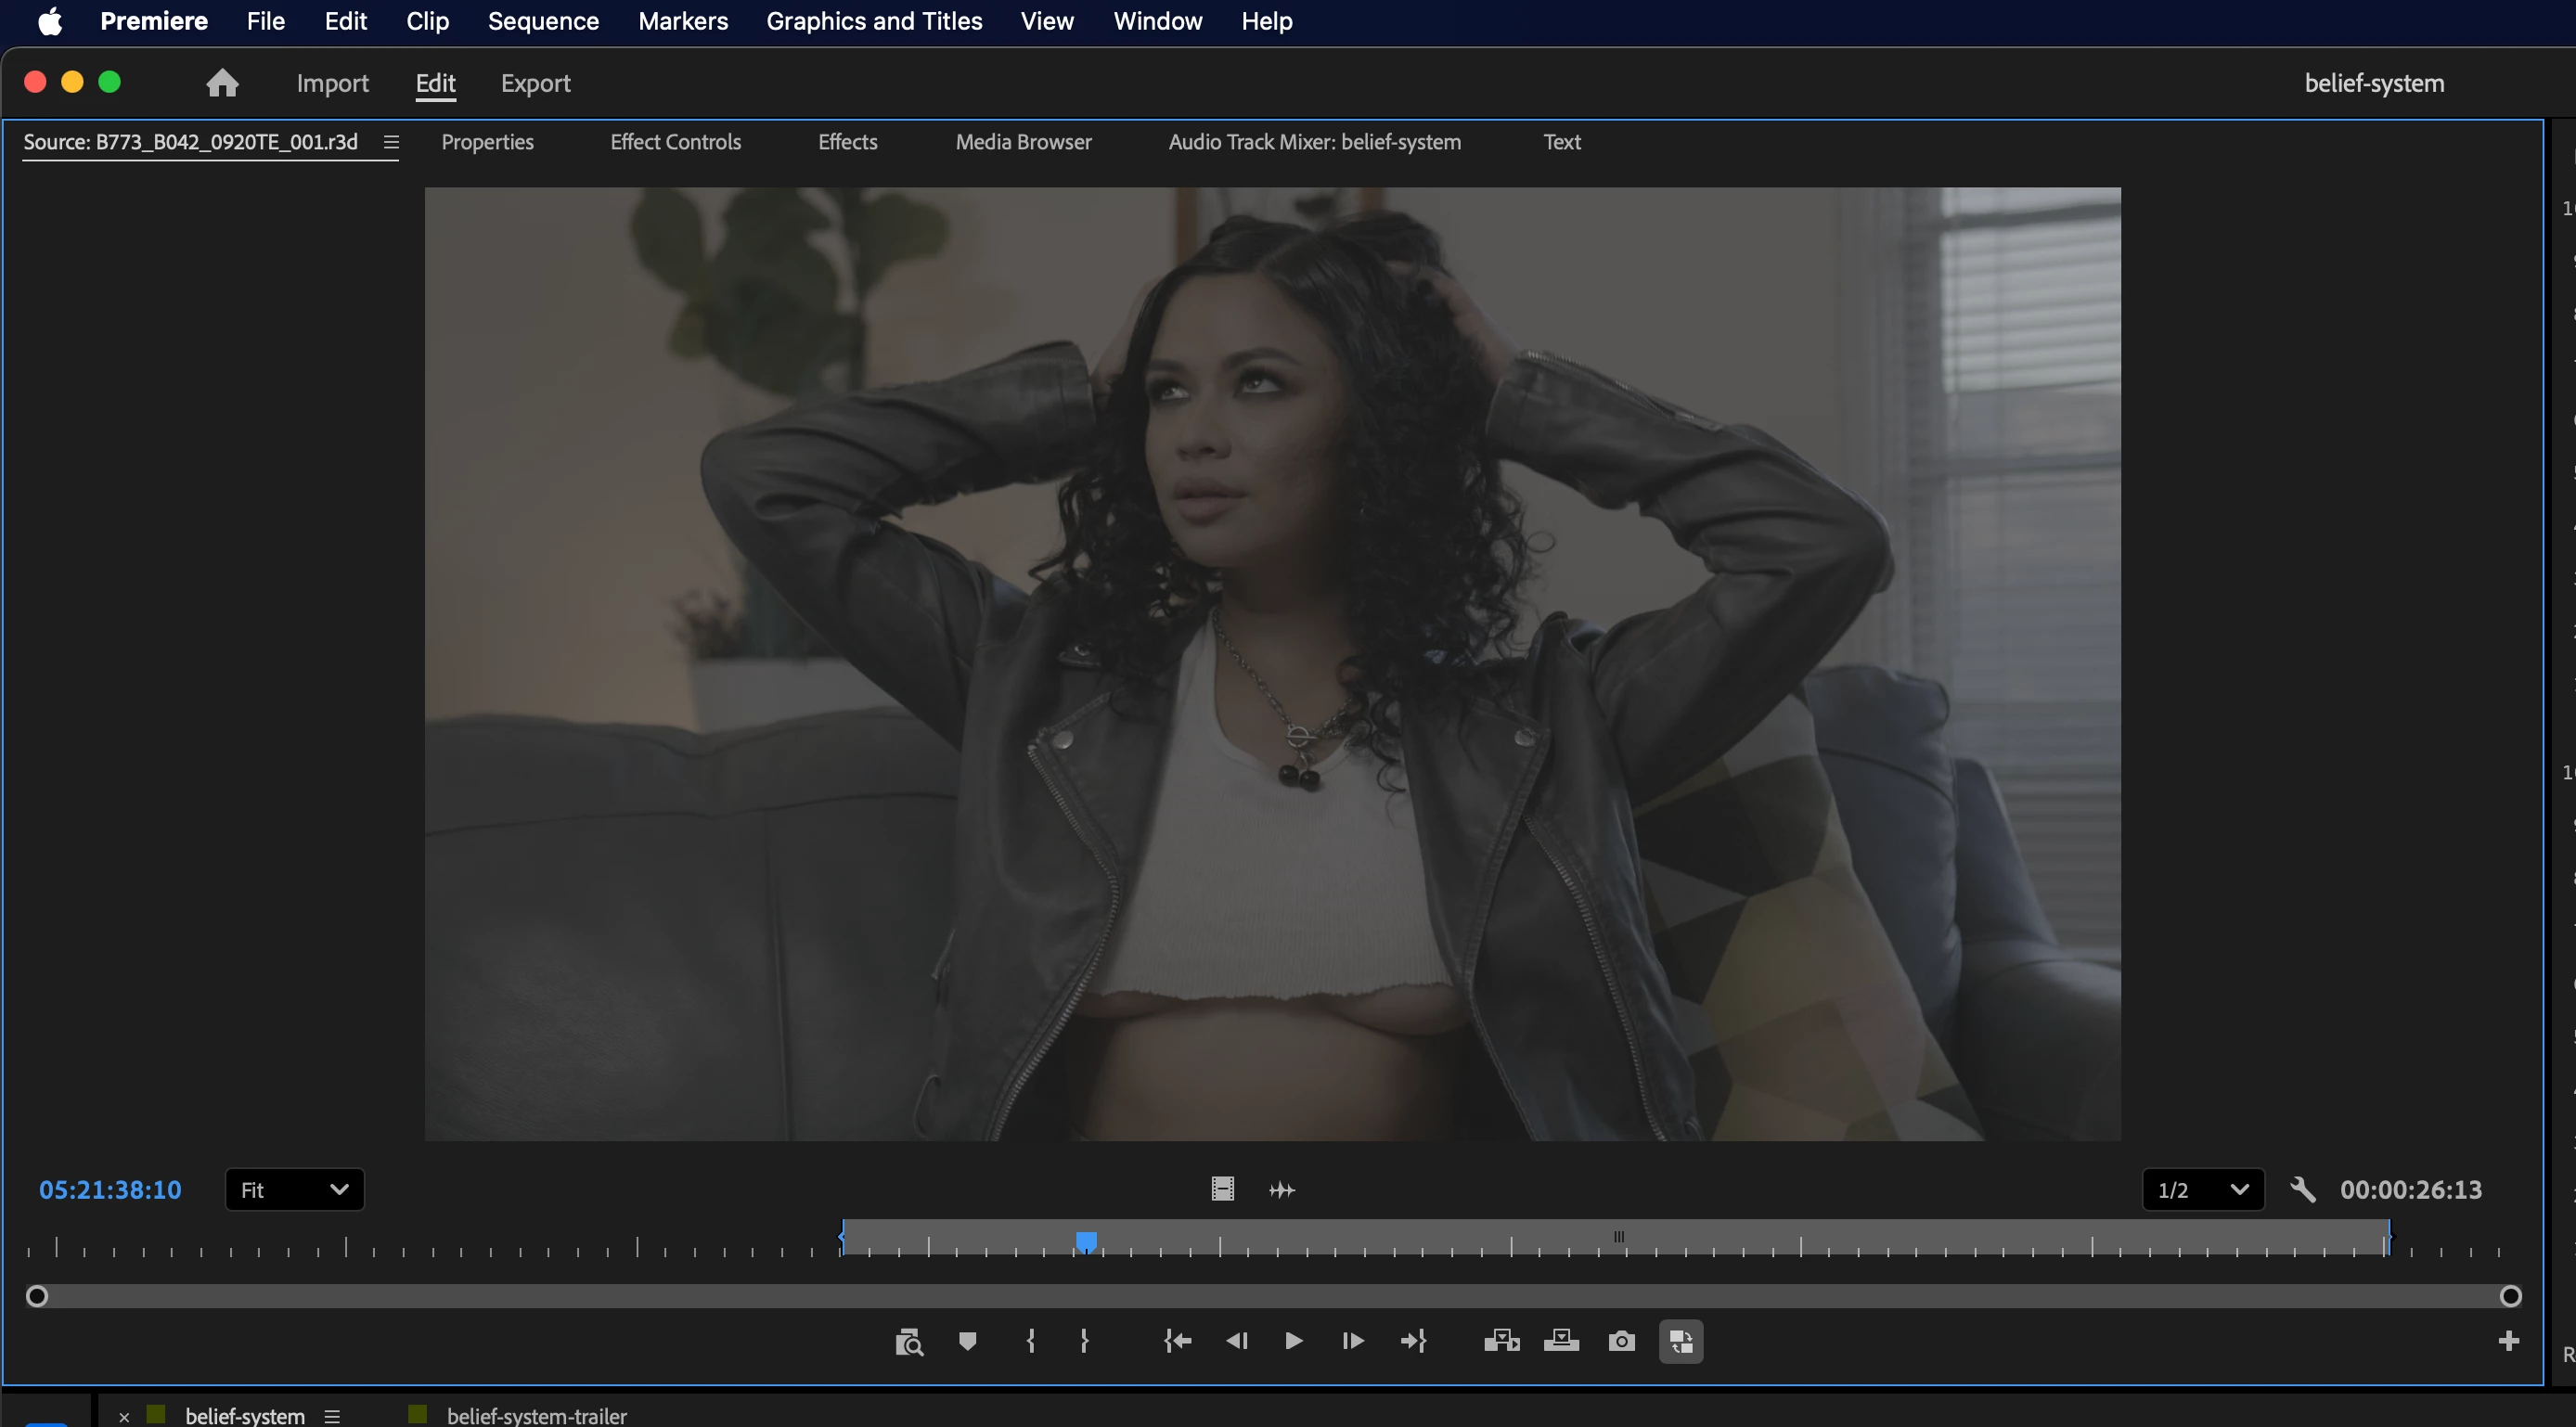Switch to the Effect Controls tab
2576x1427 pixels.
675,142
